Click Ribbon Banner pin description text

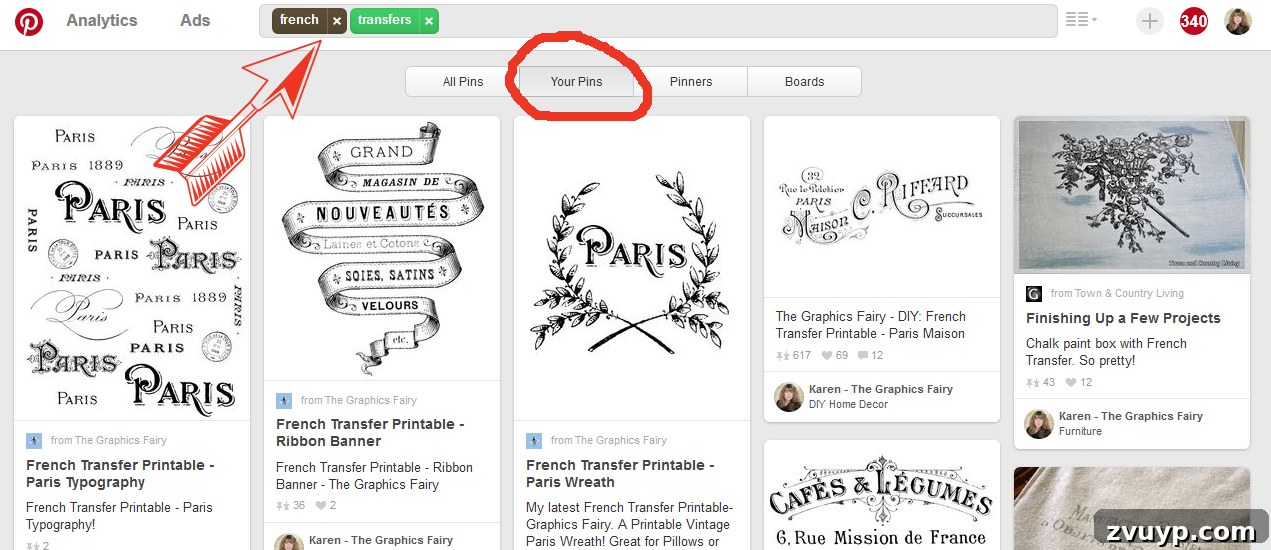[374, 476]
